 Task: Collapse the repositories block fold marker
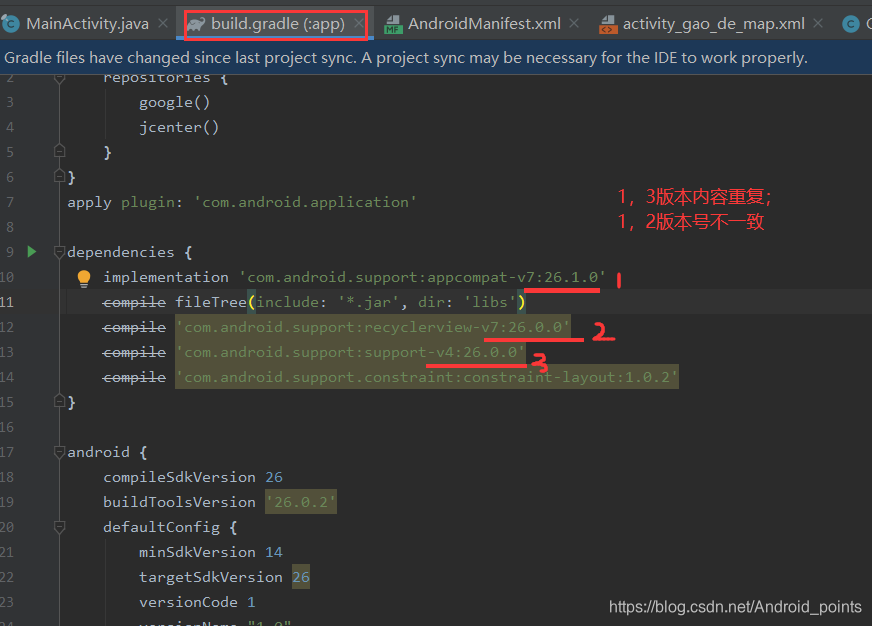[60, 79]
